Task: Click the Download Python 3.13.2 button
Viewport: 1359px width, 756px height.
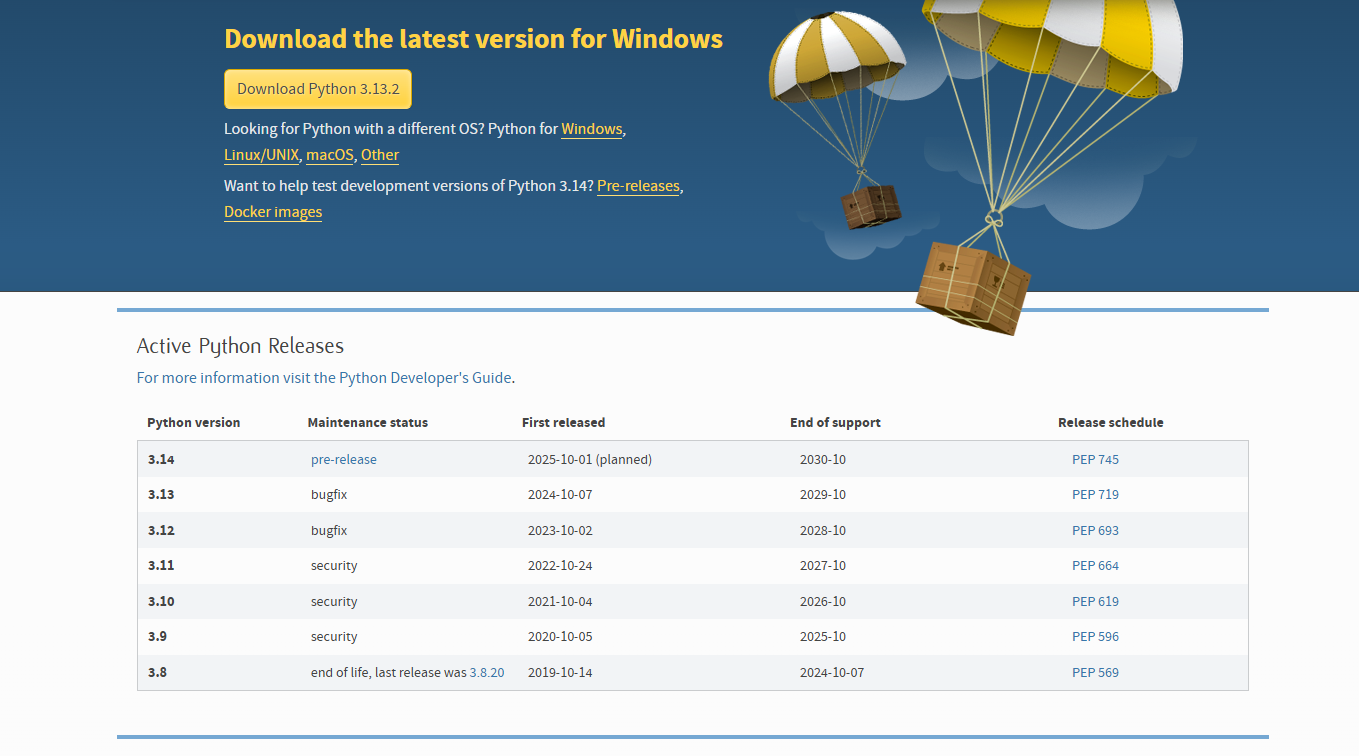Action: (x=317, y=89)
